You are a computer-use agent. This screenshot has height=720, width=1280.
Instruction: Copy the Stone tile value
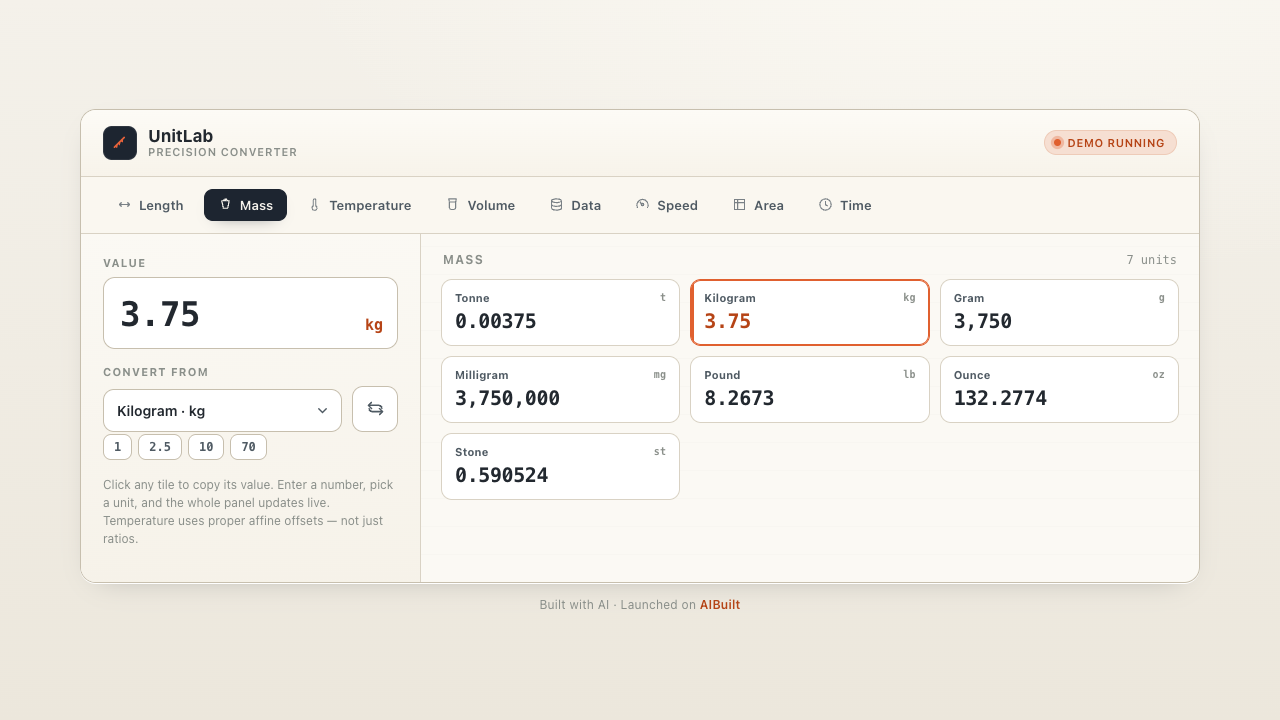pos(560,466)
